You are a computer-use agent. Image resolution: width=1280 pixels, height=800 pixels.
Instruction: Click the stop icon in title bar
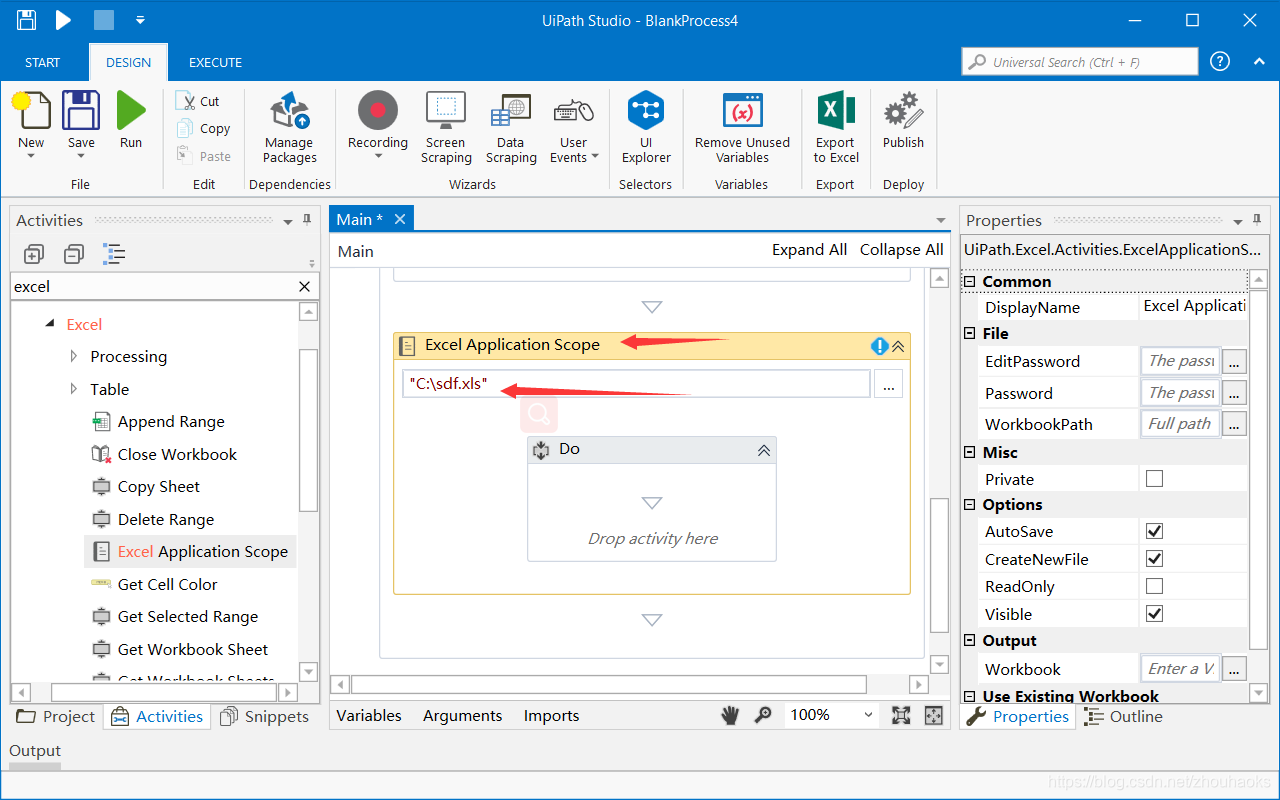pos(103,20)
